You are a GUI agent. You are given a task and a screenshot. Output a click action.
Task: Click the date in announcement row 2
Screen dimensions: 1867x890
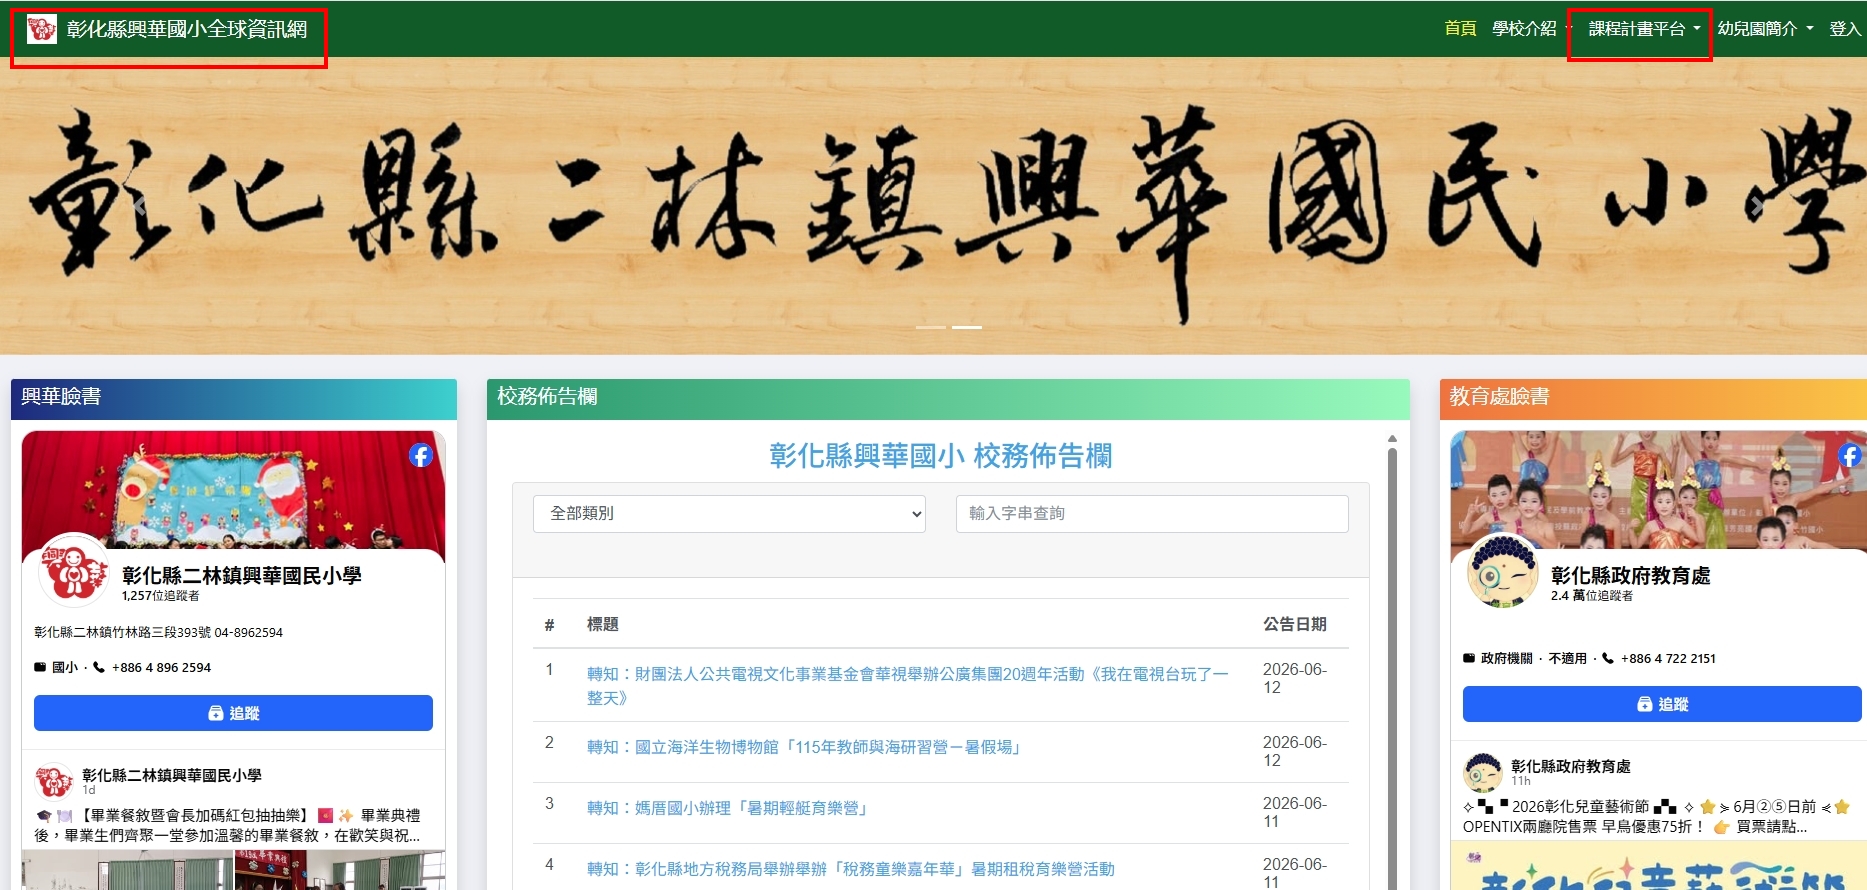click(x=1295, y=751)
